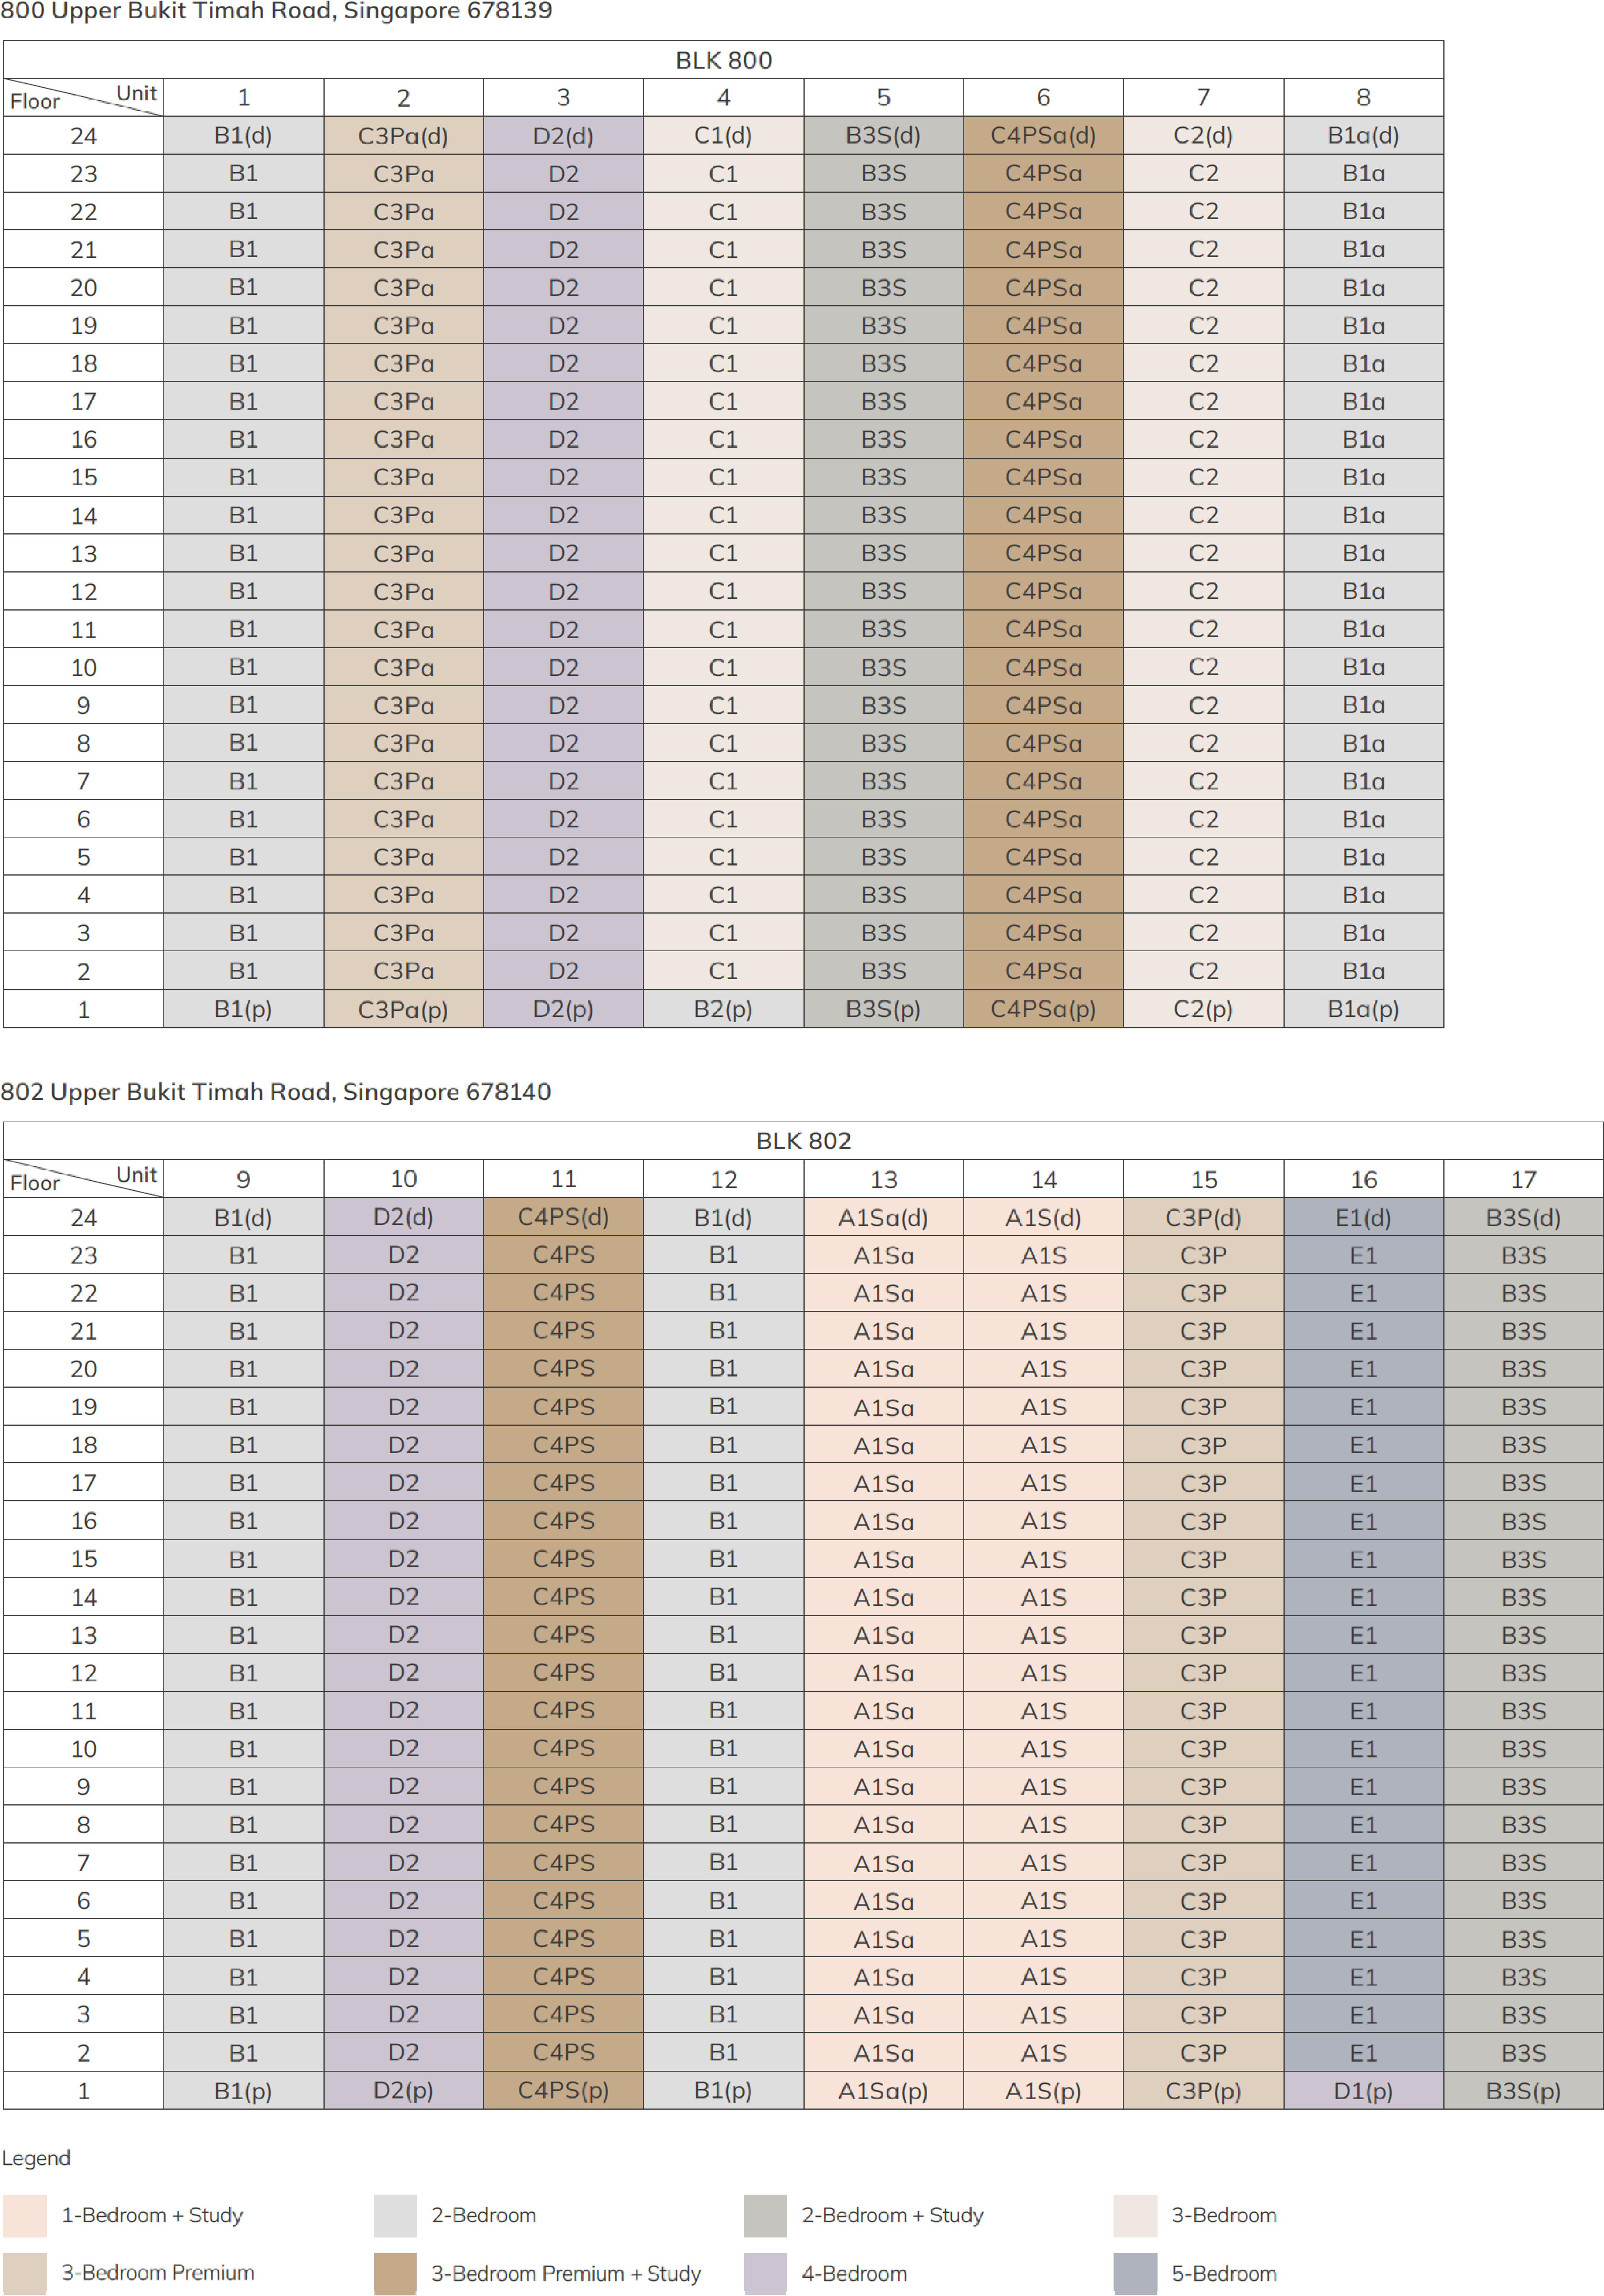Click the B3S(d) cell in unit 17
1604x2296 pixels.
tap(1523, 1217)
